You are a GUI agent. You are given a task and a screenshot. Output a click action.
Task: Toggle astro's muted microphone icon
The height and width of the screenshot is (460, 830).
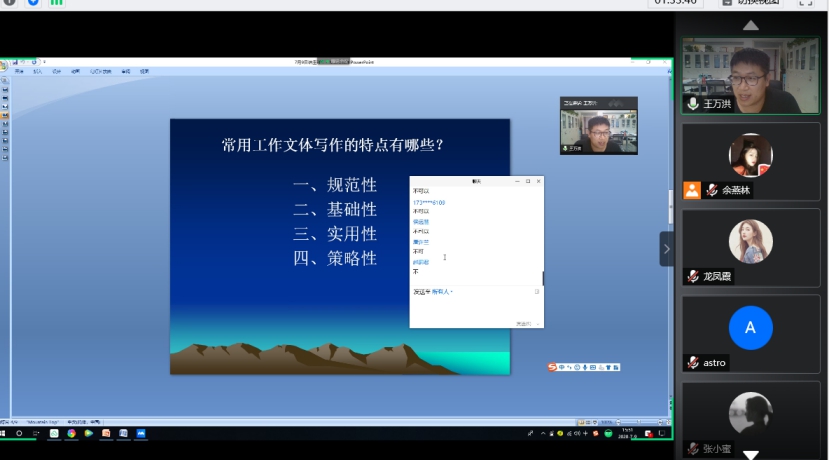point(692,362)
